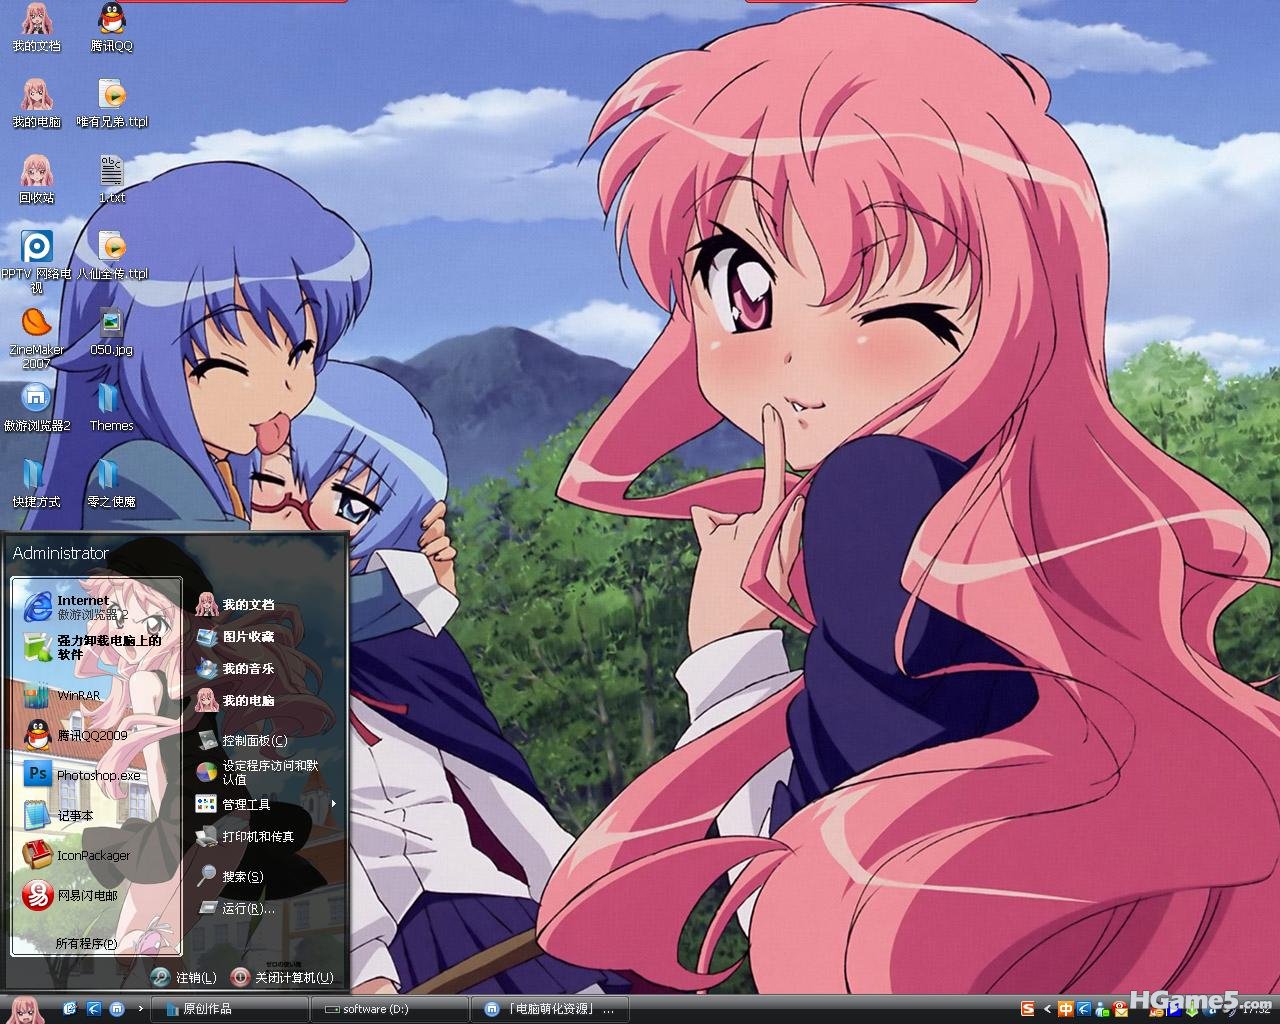This screenshot has height=1024, width=1280.
Task: Open 我的文档 in Start menu right pane
Action: 266,604
